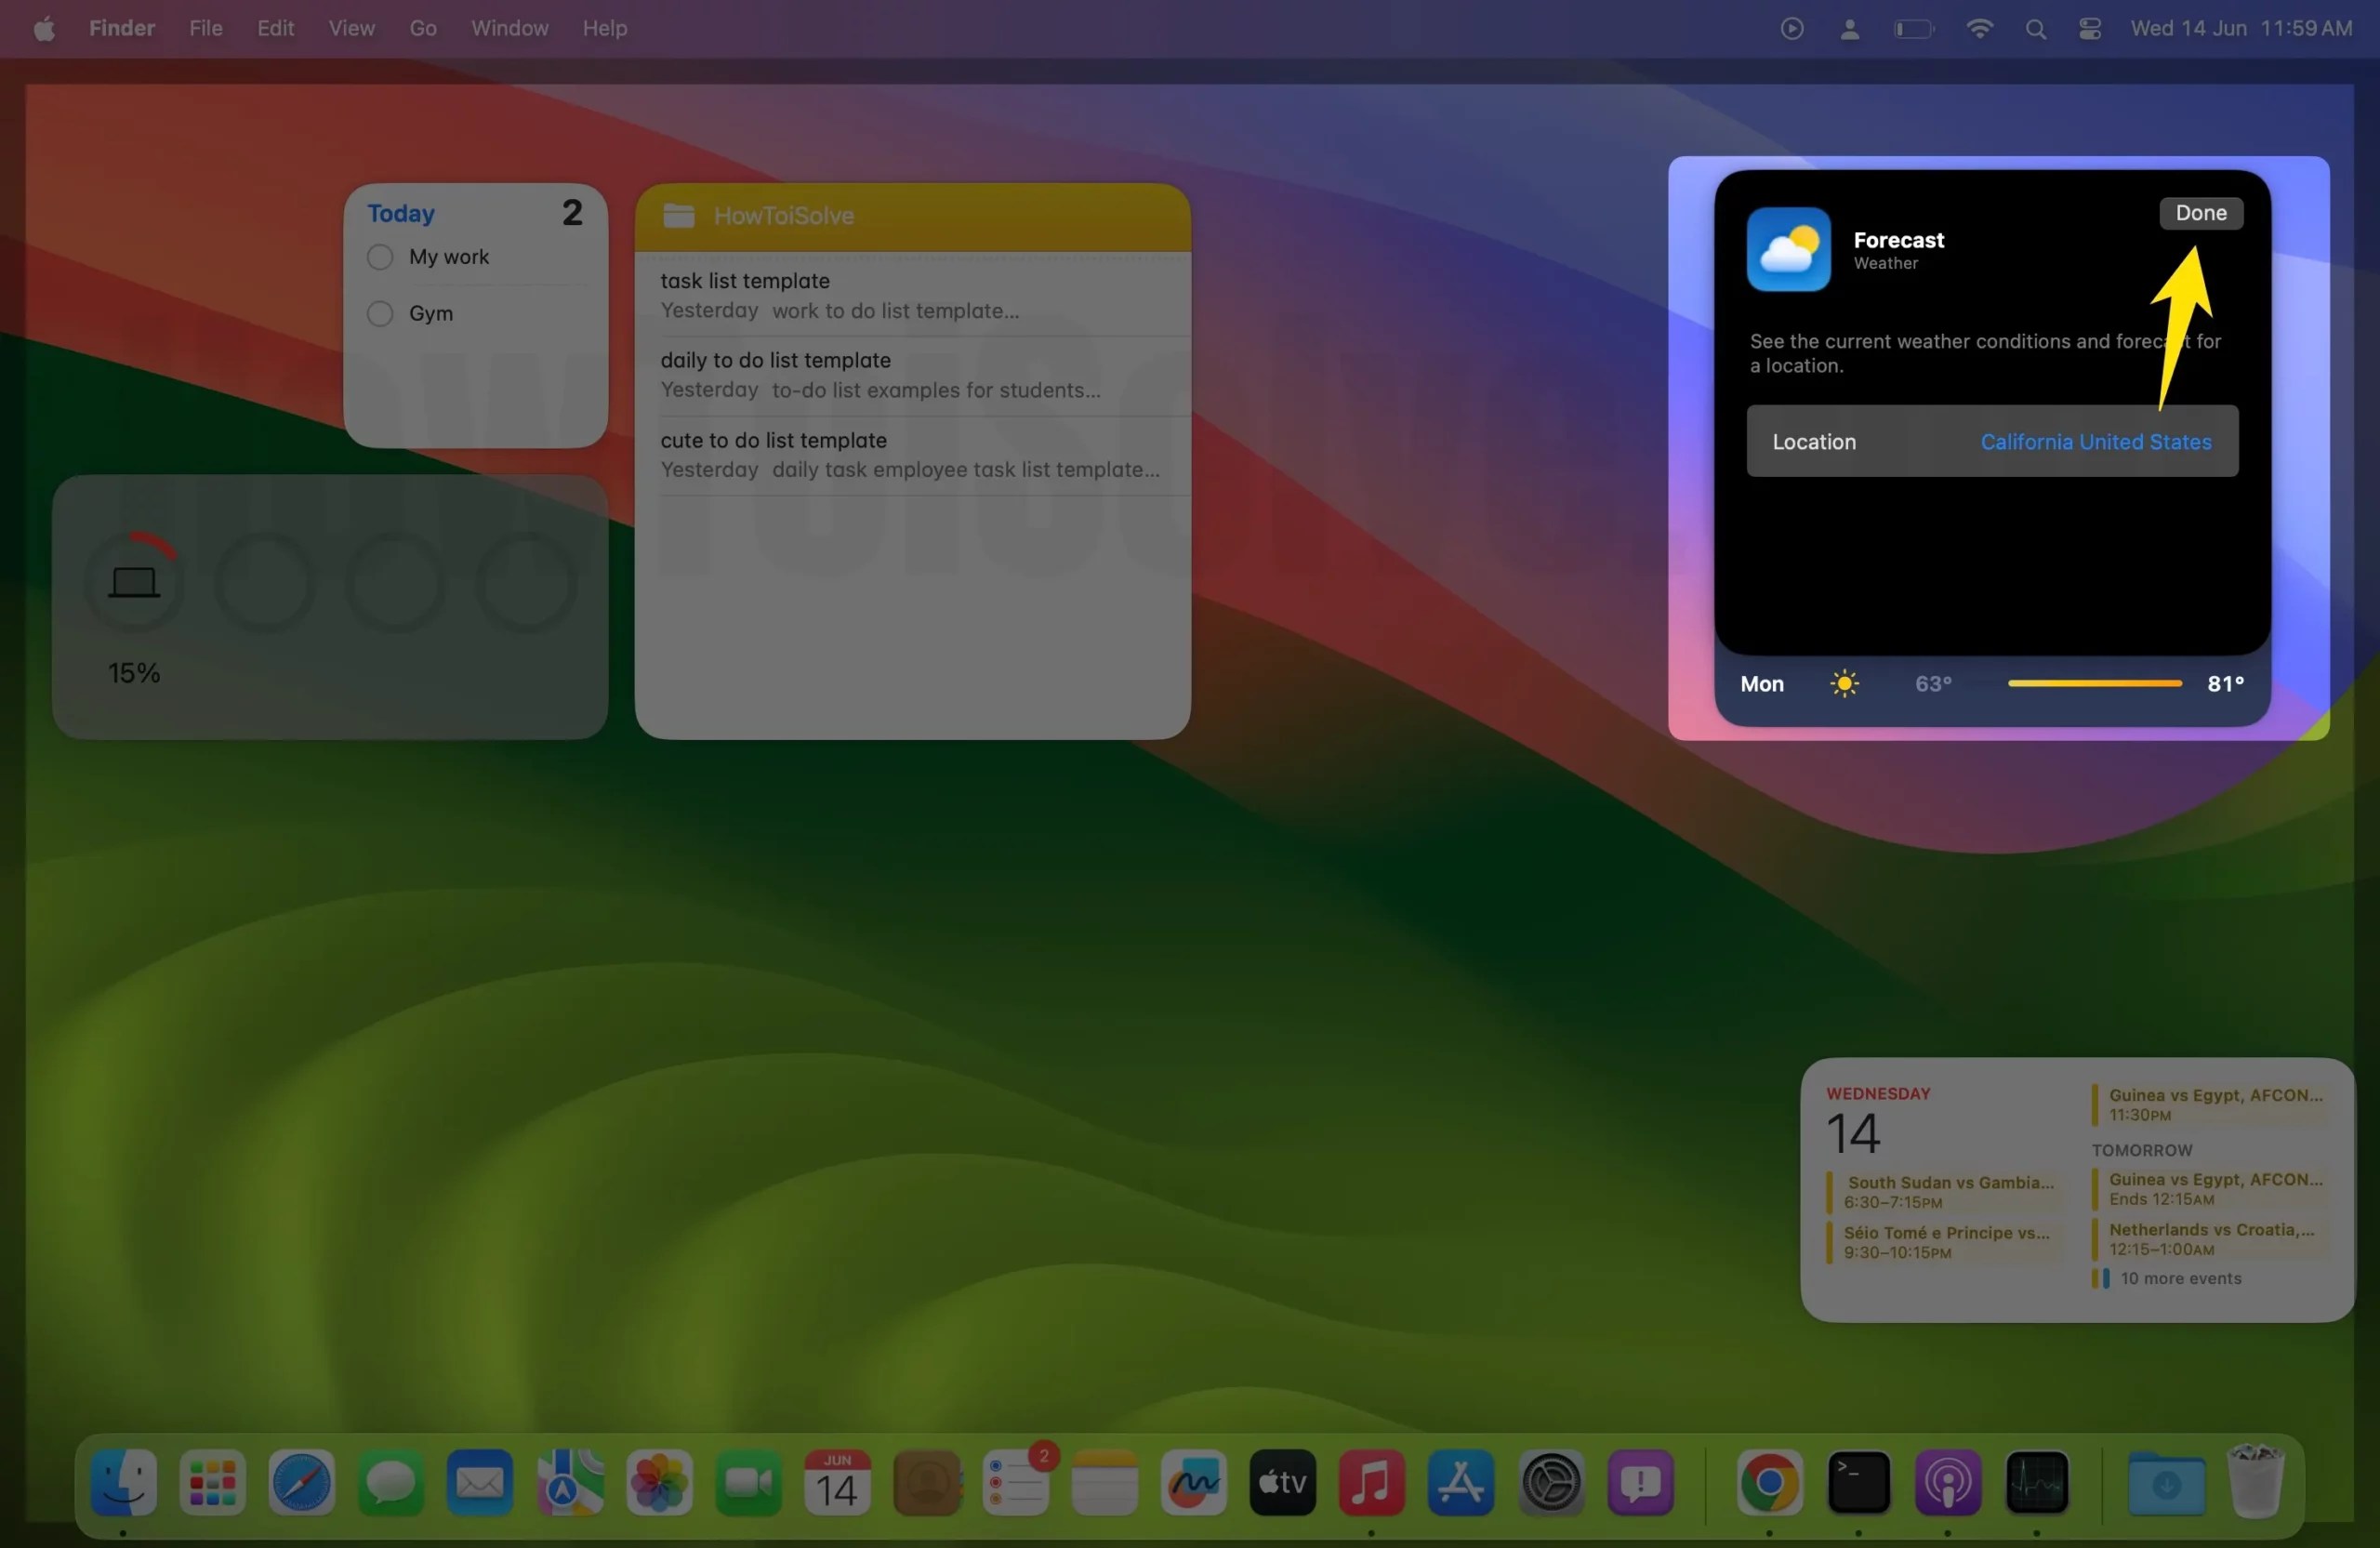Open Control Center in the menu bar
Viewport: 2380px width, 1548px height.
click(x=2088, y=28)
